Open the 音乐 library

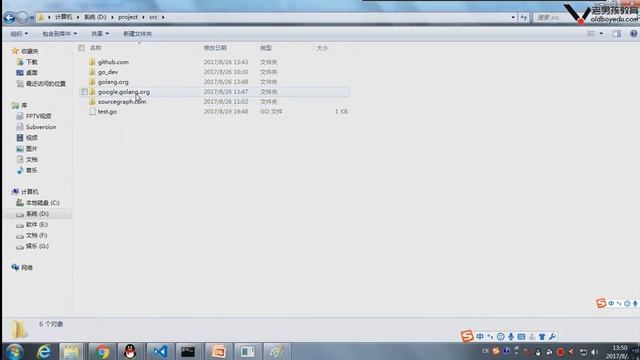pyautogui.click(x=31, y=170)
